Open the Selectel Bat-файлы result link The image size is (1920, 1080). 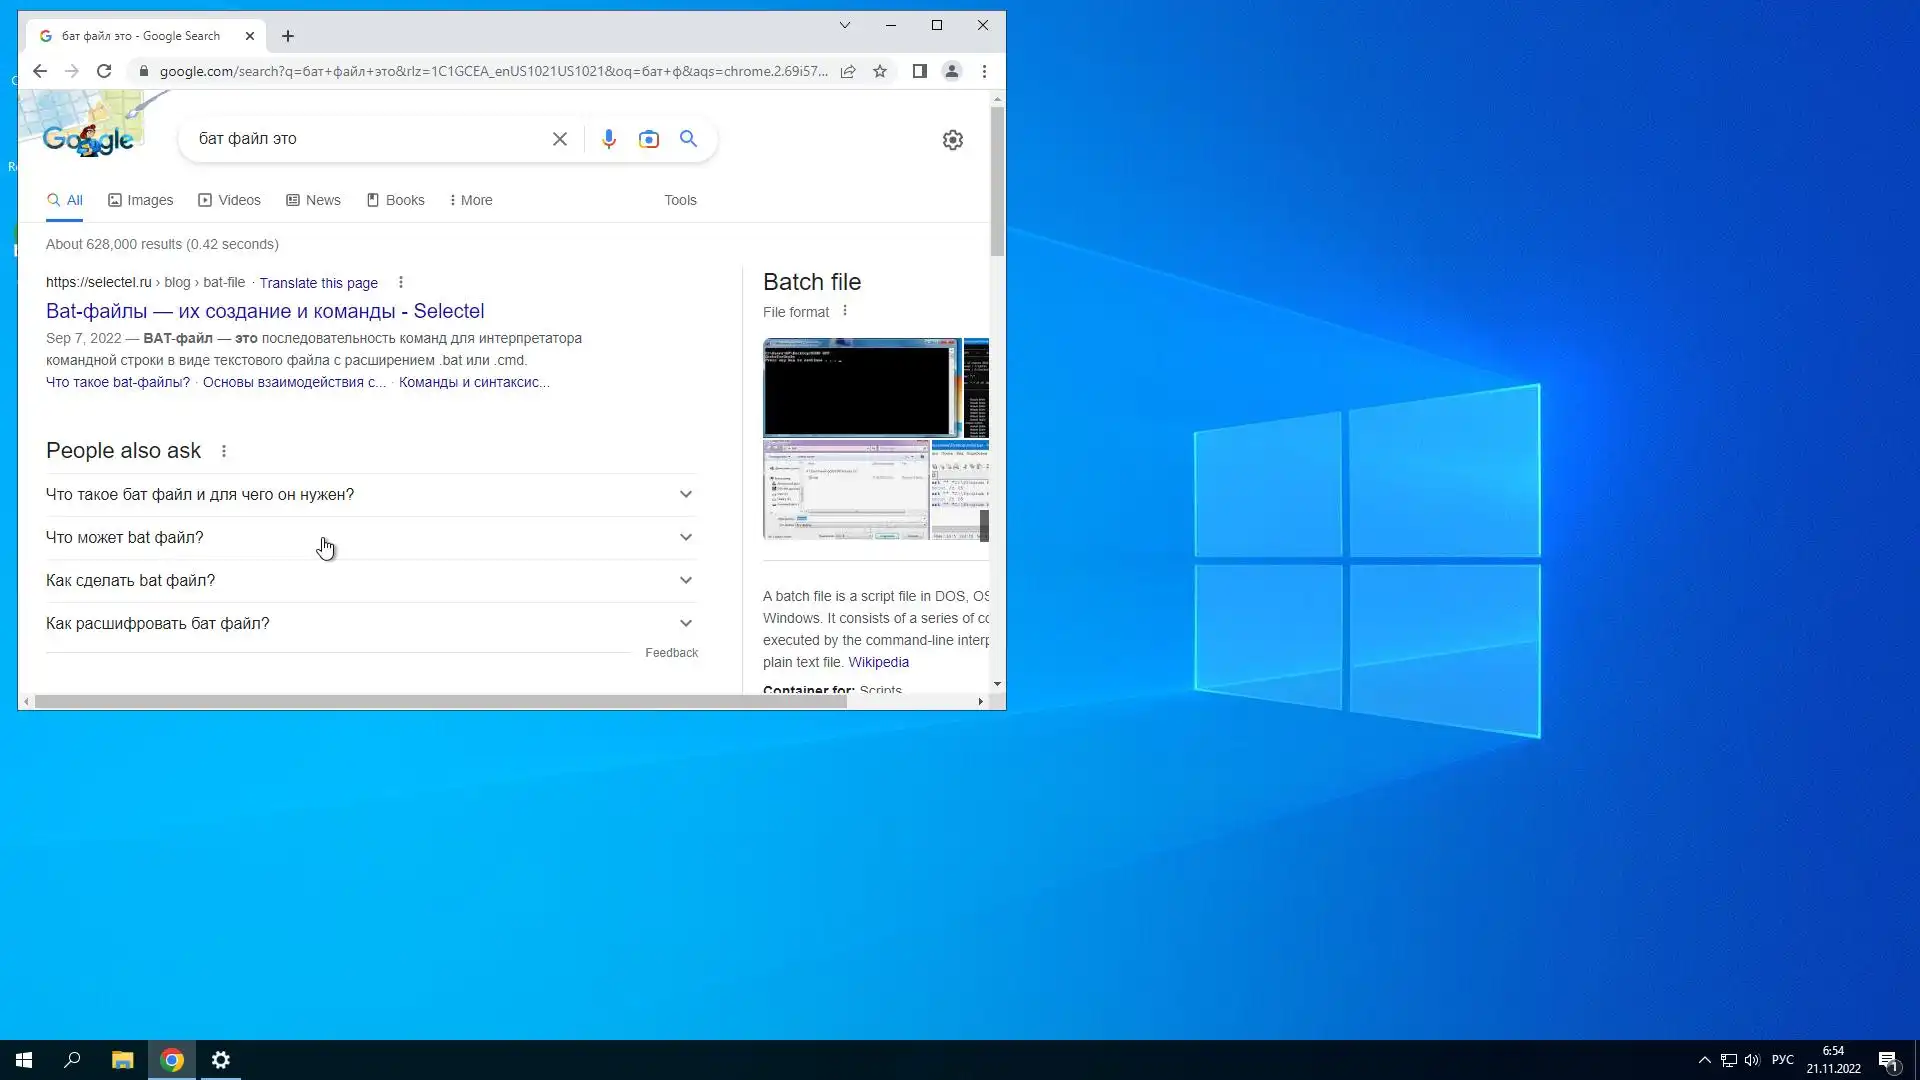coord(265,311)
